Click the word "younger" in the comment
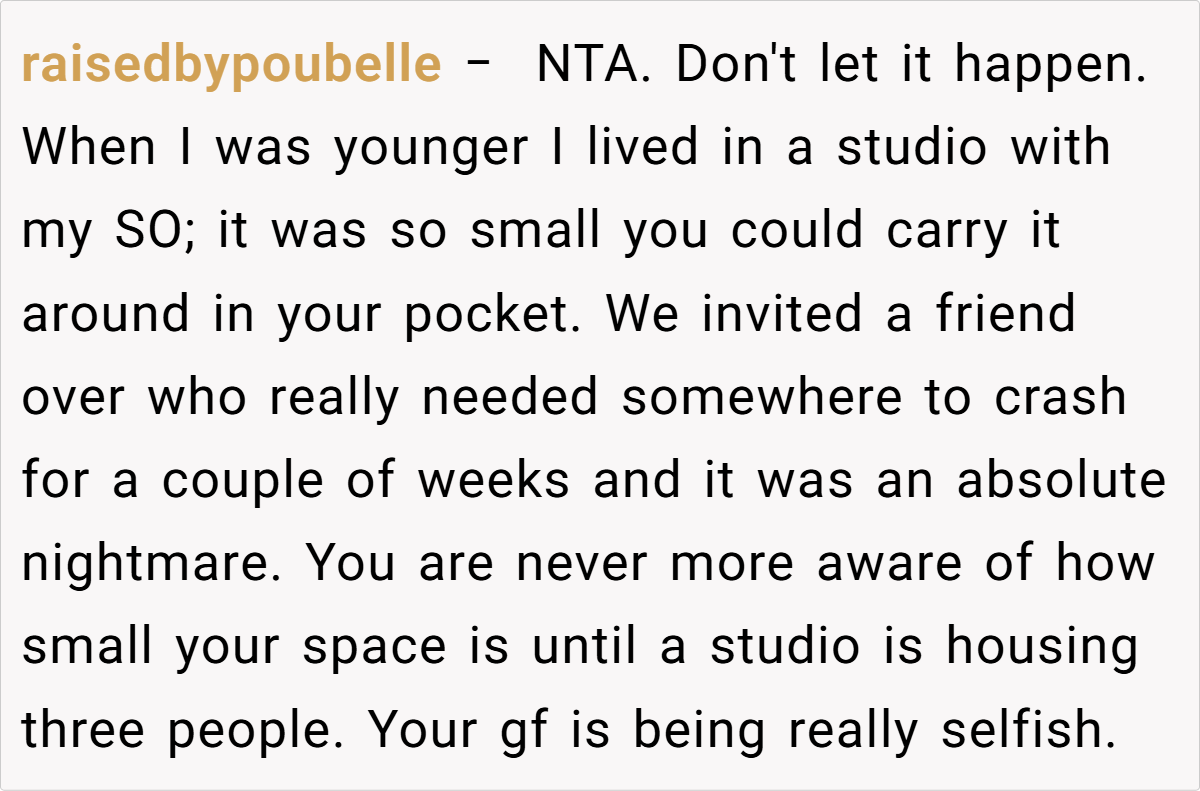This screenshot has height=791, width=1200. point(431,148)
